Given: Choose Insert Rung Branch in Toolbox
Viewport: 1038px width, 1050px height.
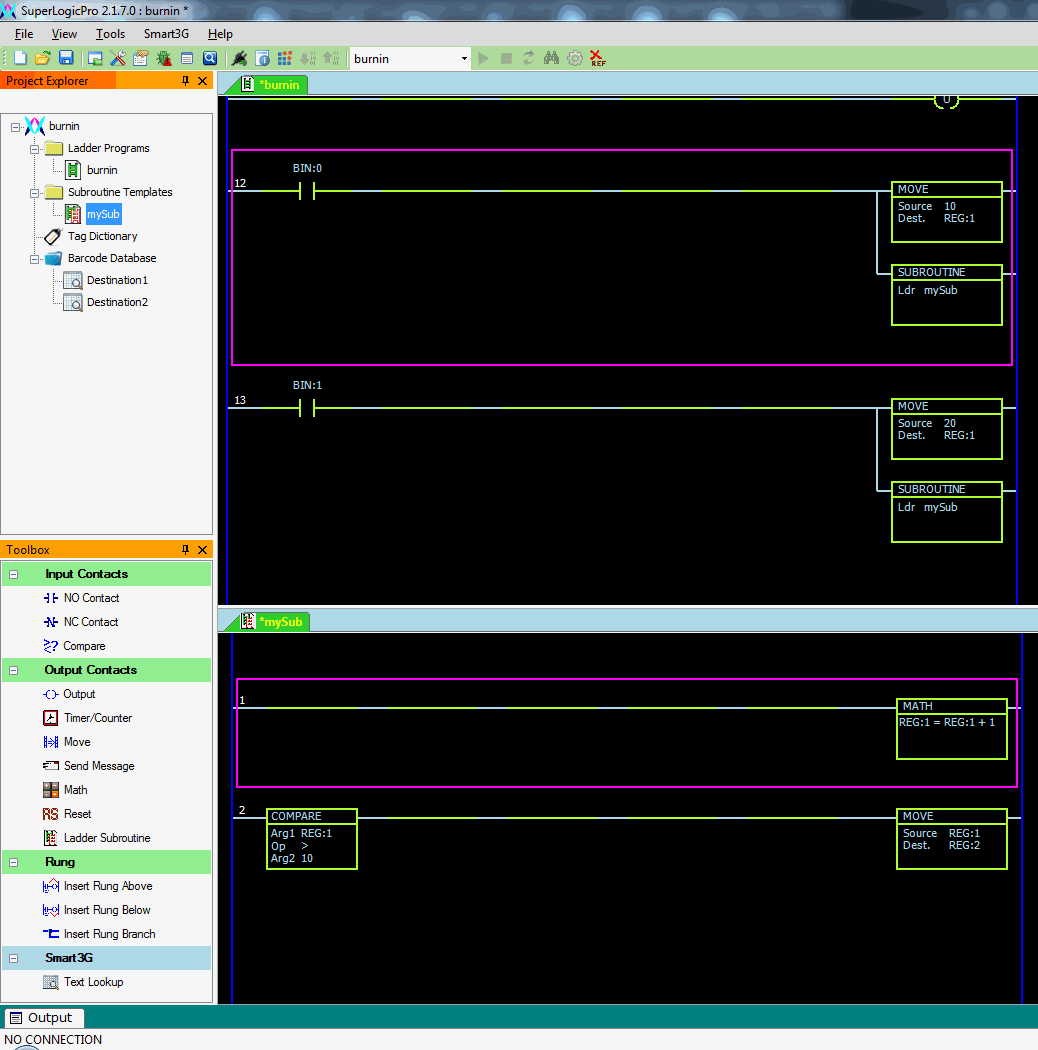Looking at the screenshot, I should click(x=109, y=934).
